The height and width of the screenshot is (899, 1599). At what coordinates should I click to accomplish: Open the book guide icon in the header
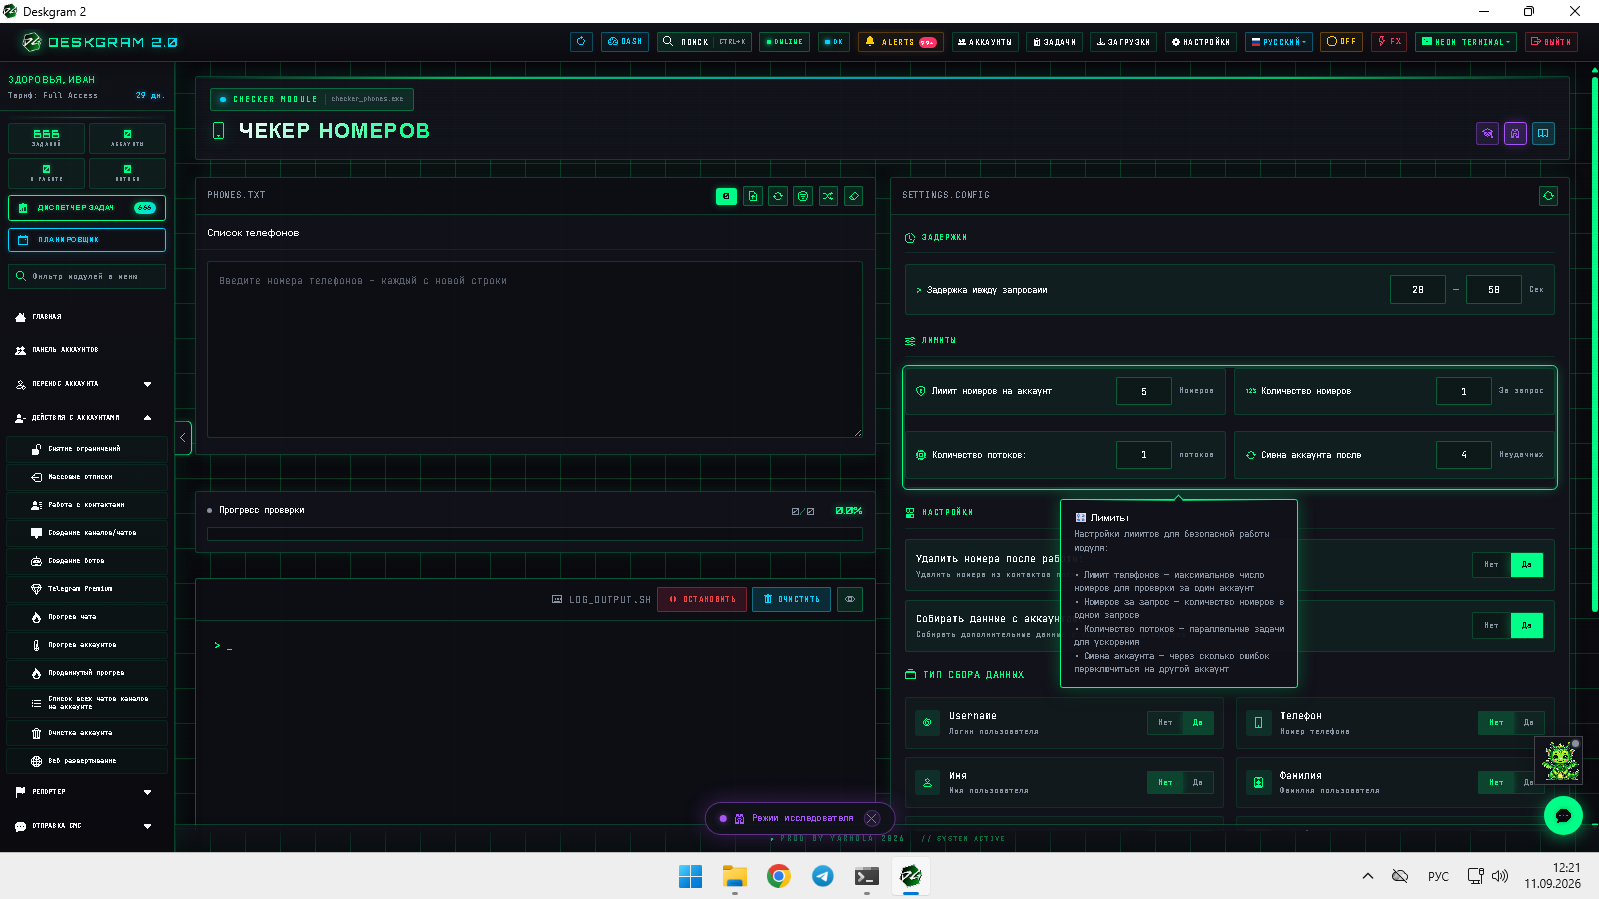[1543, 133]
